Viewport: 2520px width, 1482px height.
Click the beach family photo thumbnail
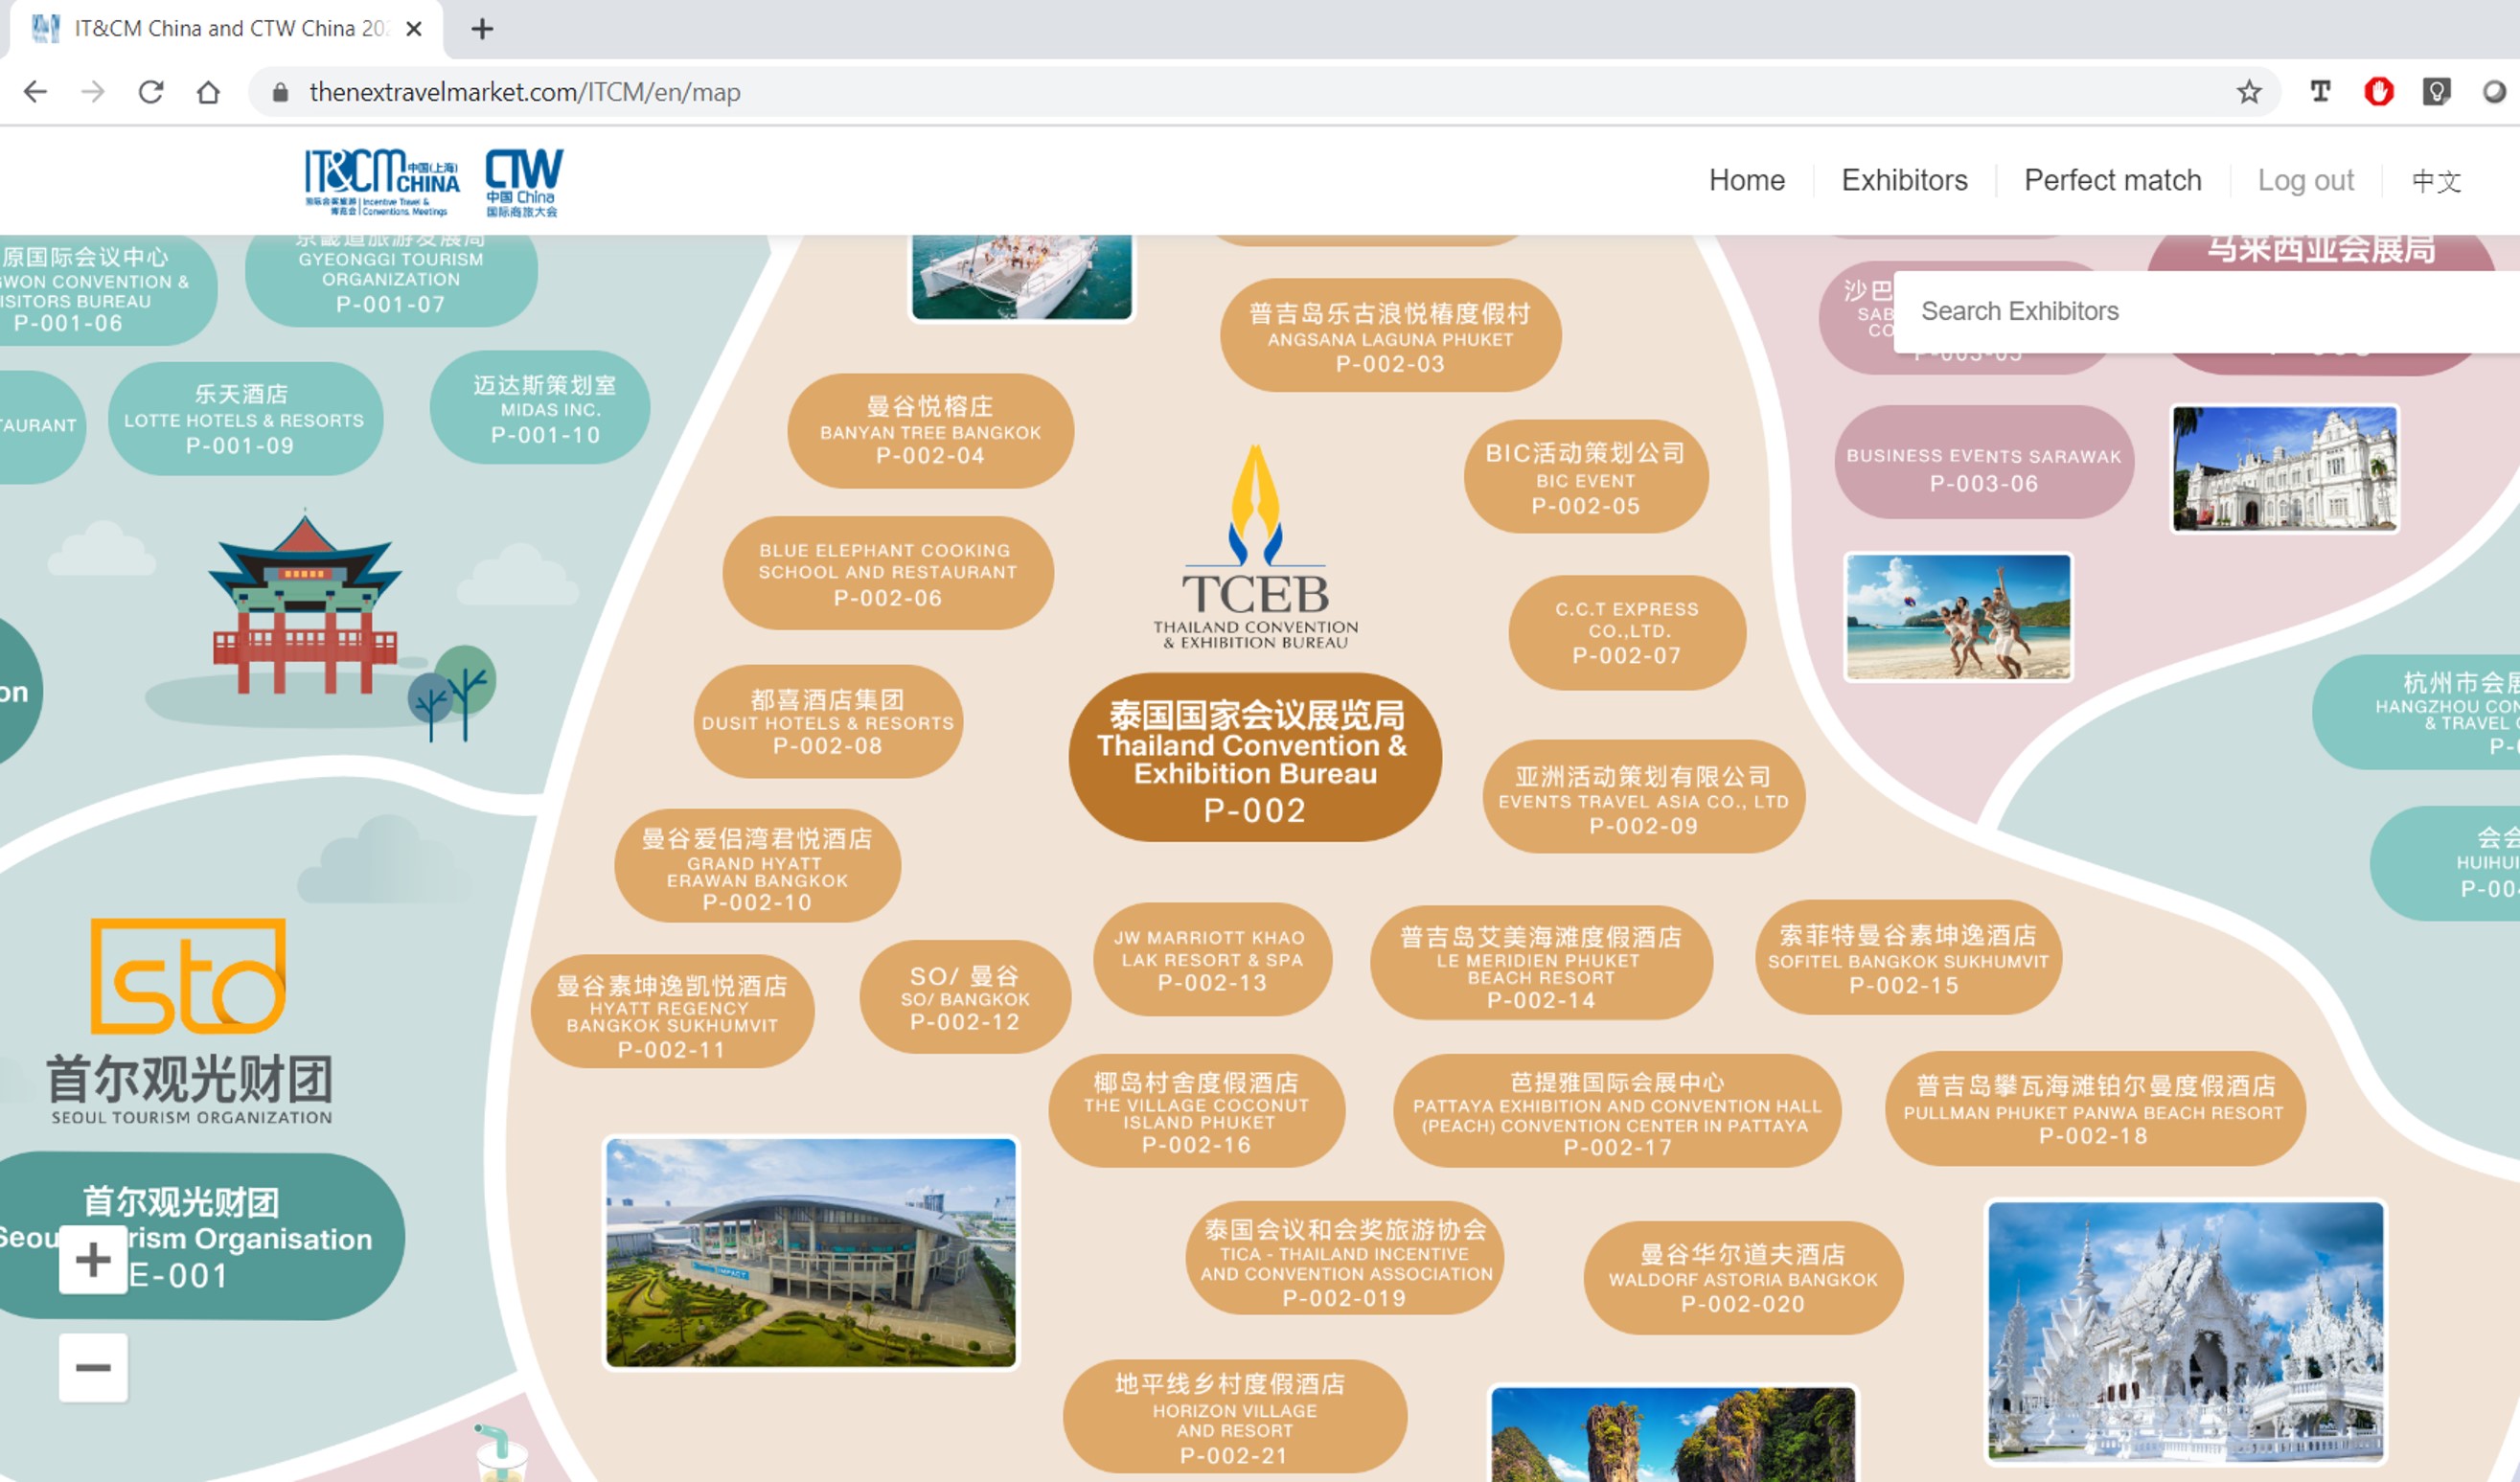coord(1958,617)
